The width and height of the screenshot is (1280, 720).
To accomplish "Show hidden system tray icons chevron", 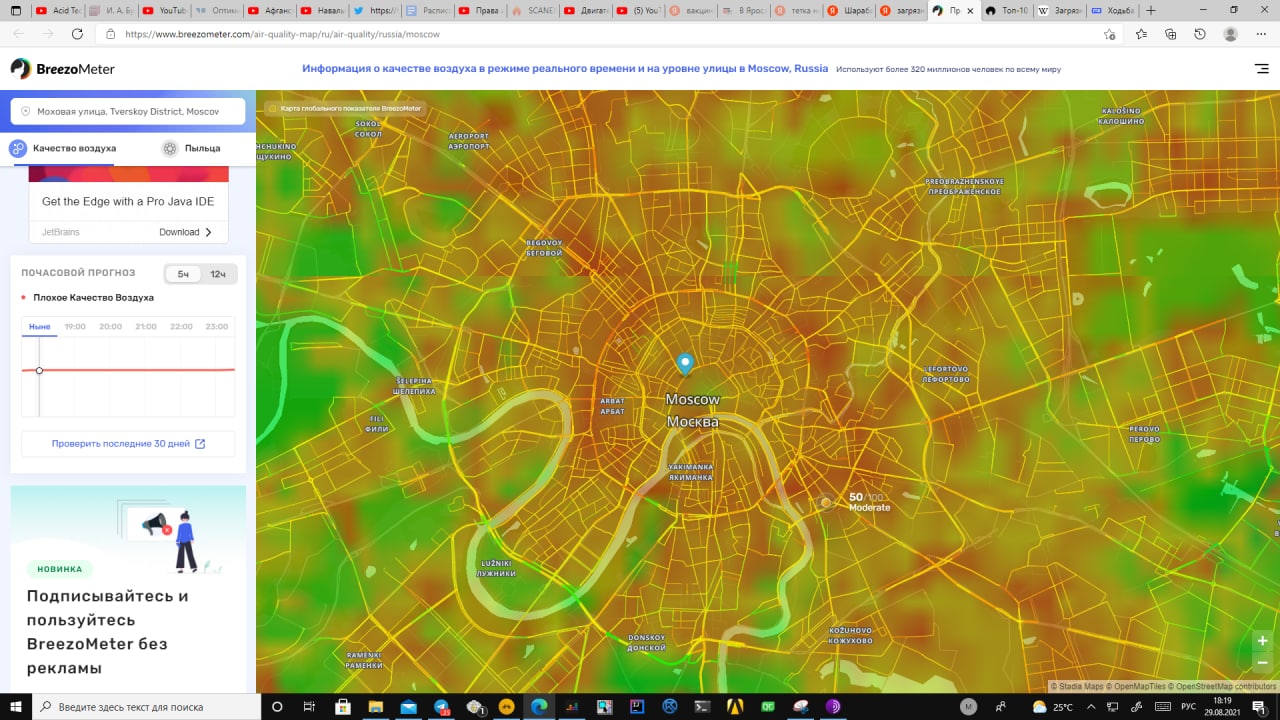I will click(1092, 707).
